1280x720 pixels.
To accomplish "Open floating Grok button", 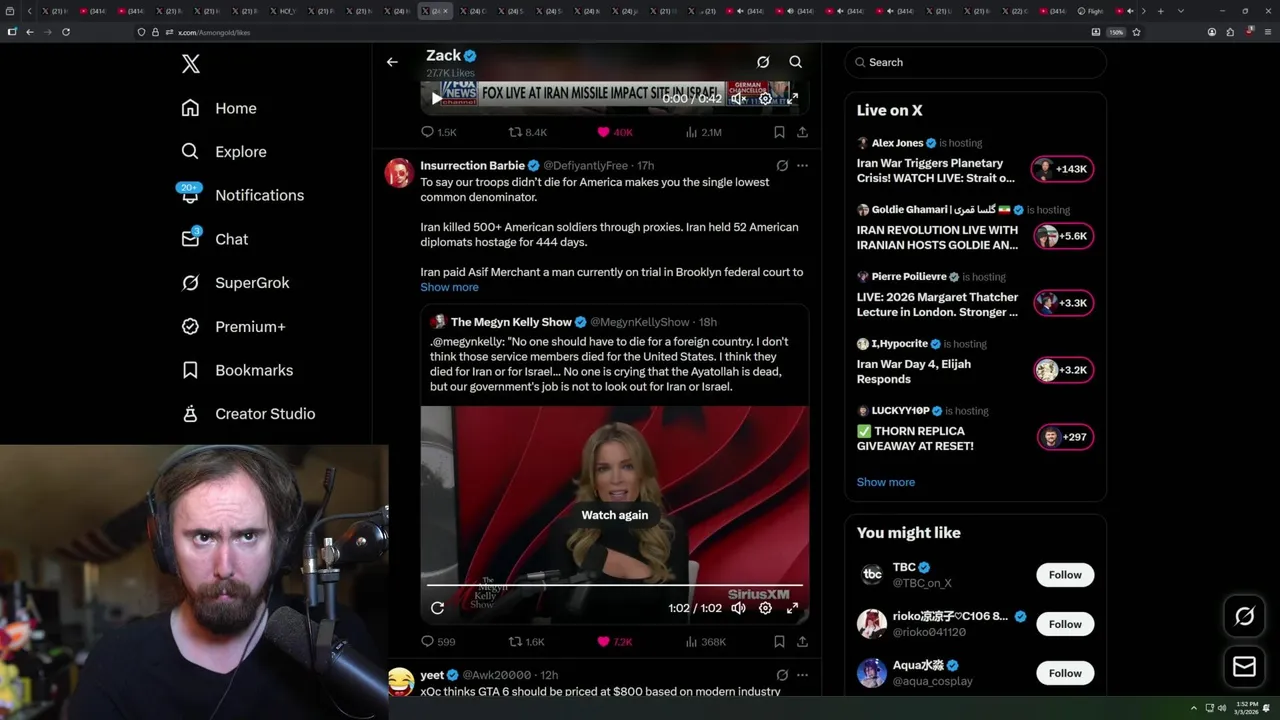I will coord(1244,617).
